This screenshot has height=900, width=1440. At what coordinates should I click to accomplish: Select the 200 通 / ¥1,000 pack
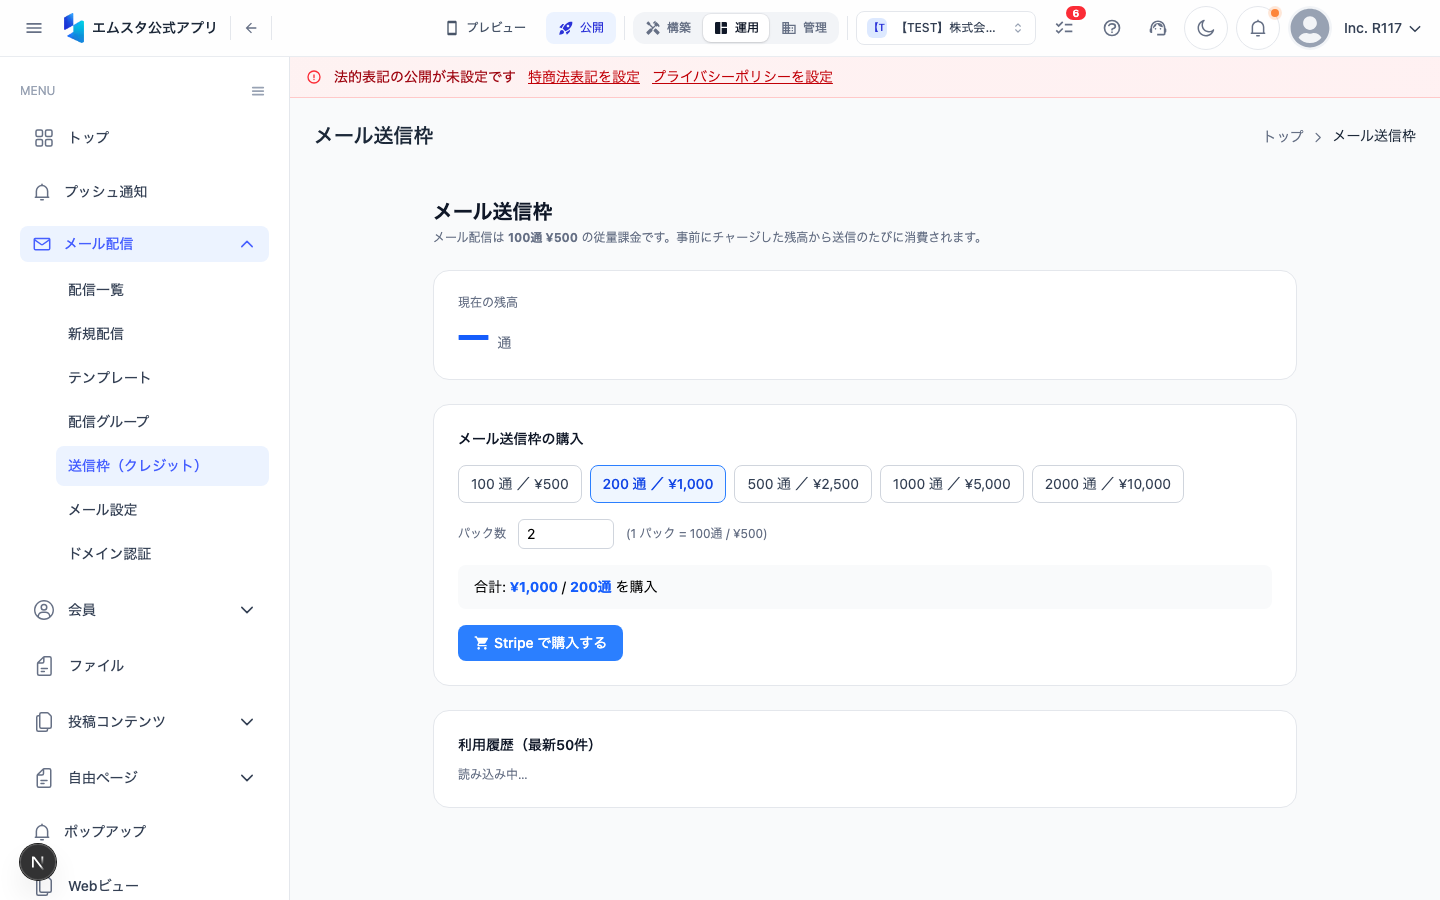(x=658, y=484)
